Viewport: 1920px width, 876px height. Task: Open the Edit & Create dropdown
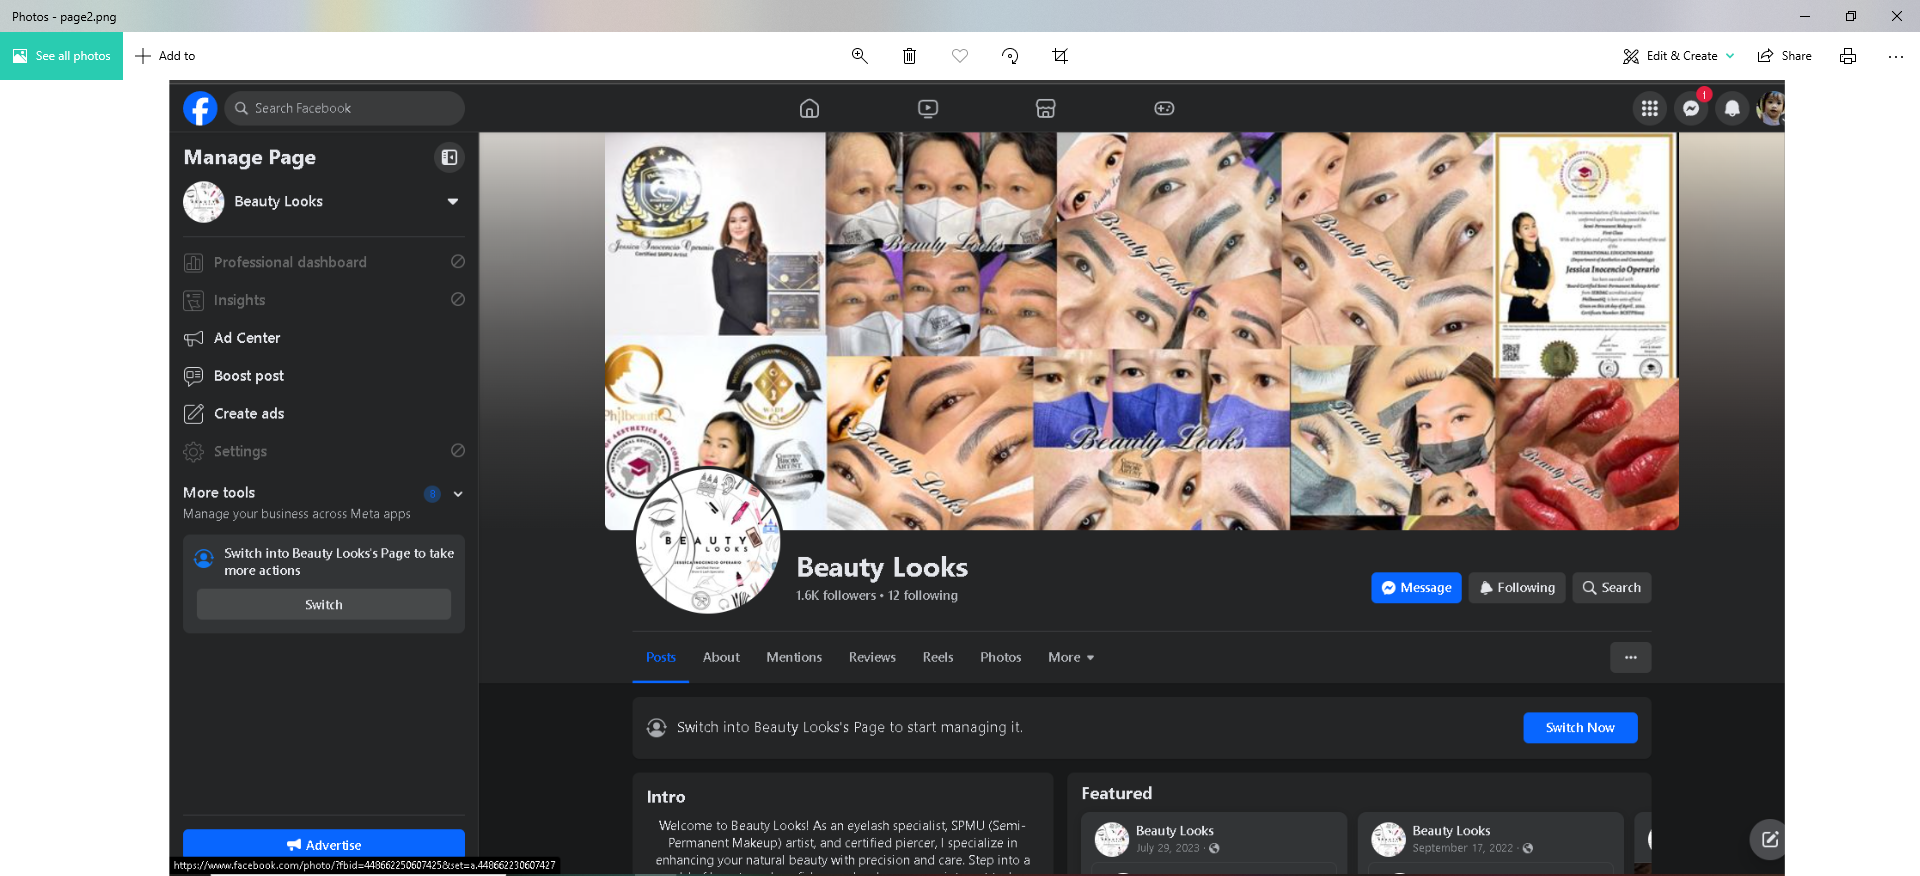point(1679,56)
